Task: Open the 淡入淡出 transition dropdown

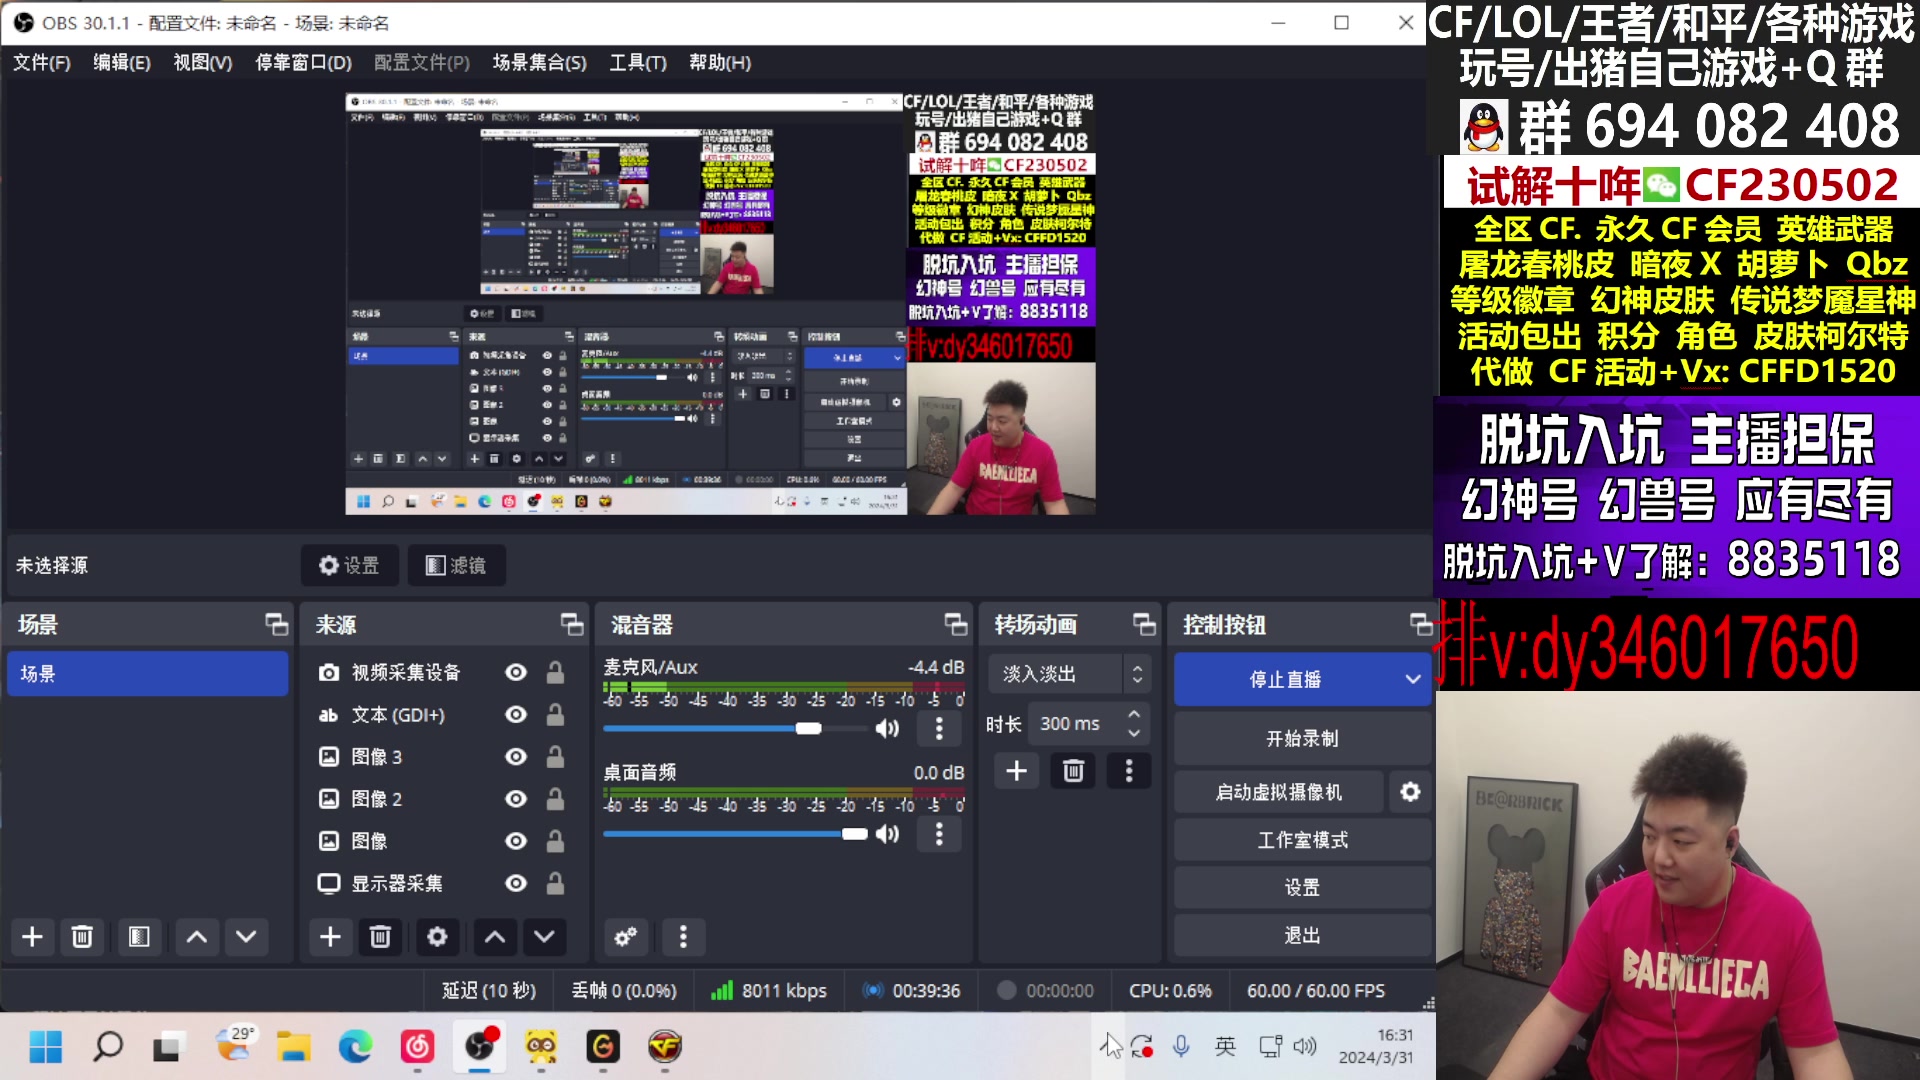Action: coord(1068,674)
